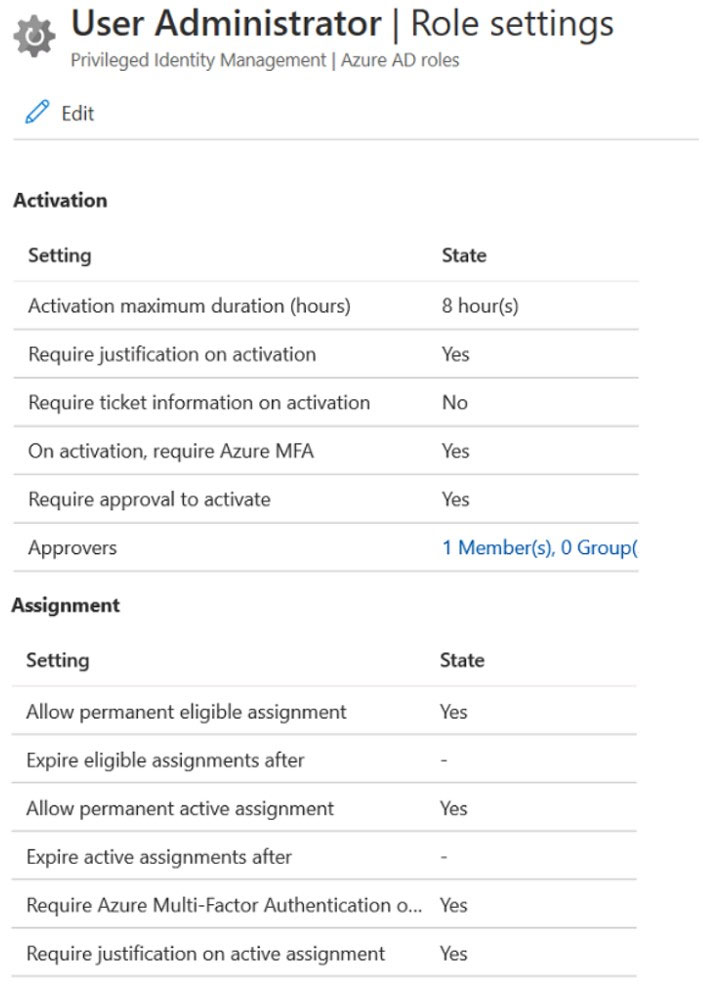Select Allow permanent eligible assignment row
The image size is (706, 995).
pyautogui.click(x=324, y=711)
